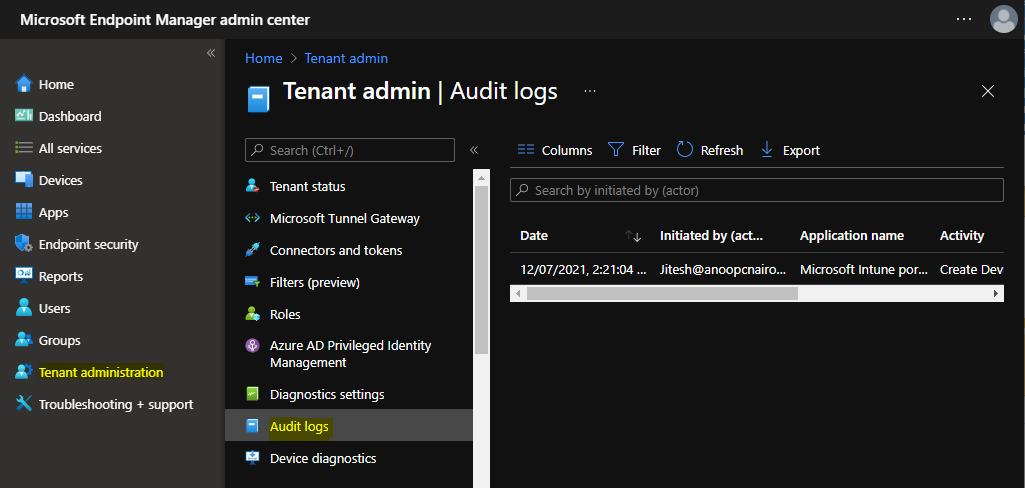The image size is (1025, 488).
Task: Collapse the main left navigation sidebar
Action: [211, 53]
